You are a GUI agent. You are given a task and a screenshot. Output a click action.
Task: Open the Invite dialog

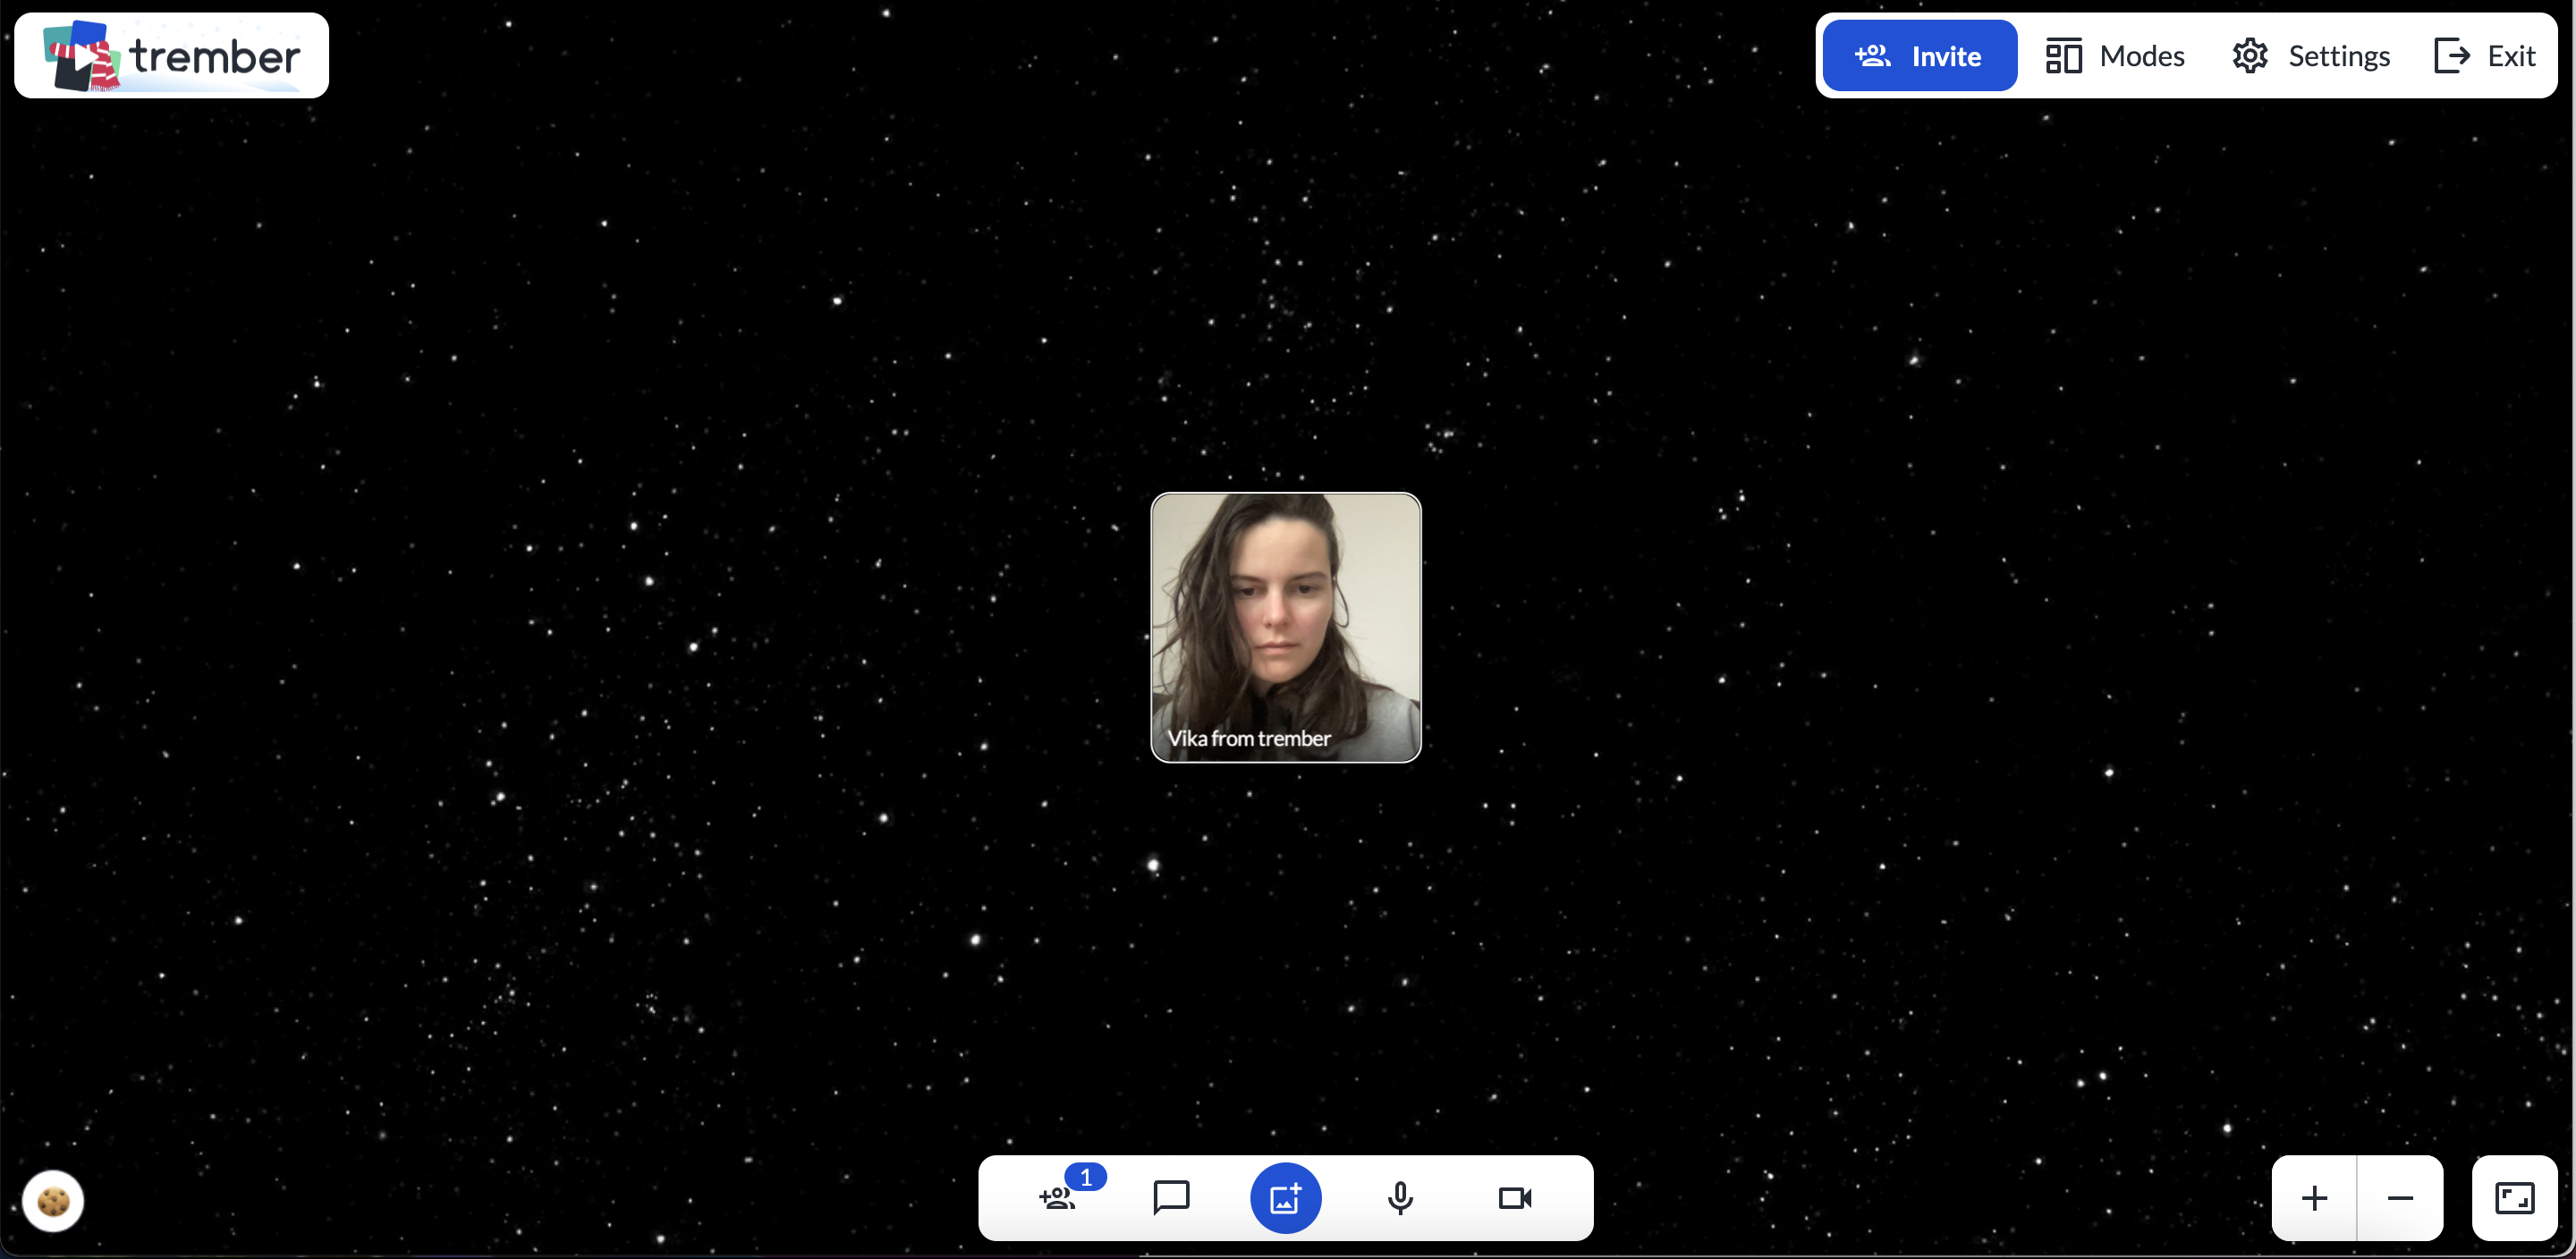click(x=1919, y=56)
